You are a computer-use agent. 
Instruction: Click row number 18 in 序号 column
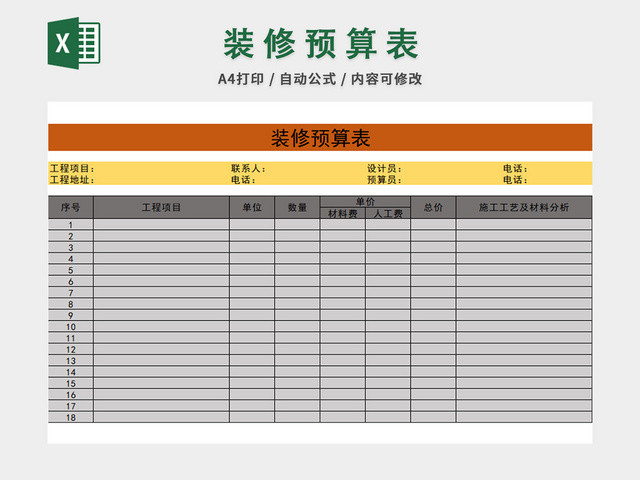71,417
